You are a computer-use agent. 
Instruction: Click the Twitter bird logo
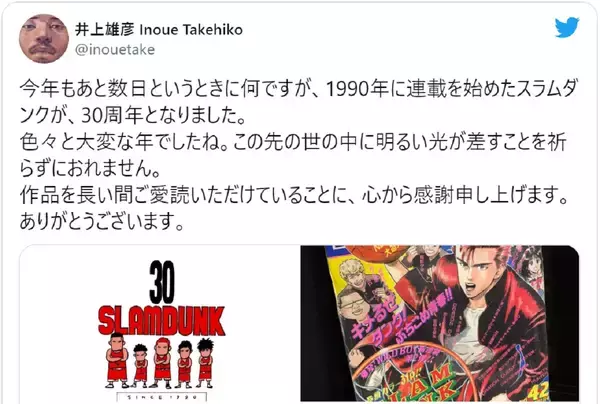[567, 27]
